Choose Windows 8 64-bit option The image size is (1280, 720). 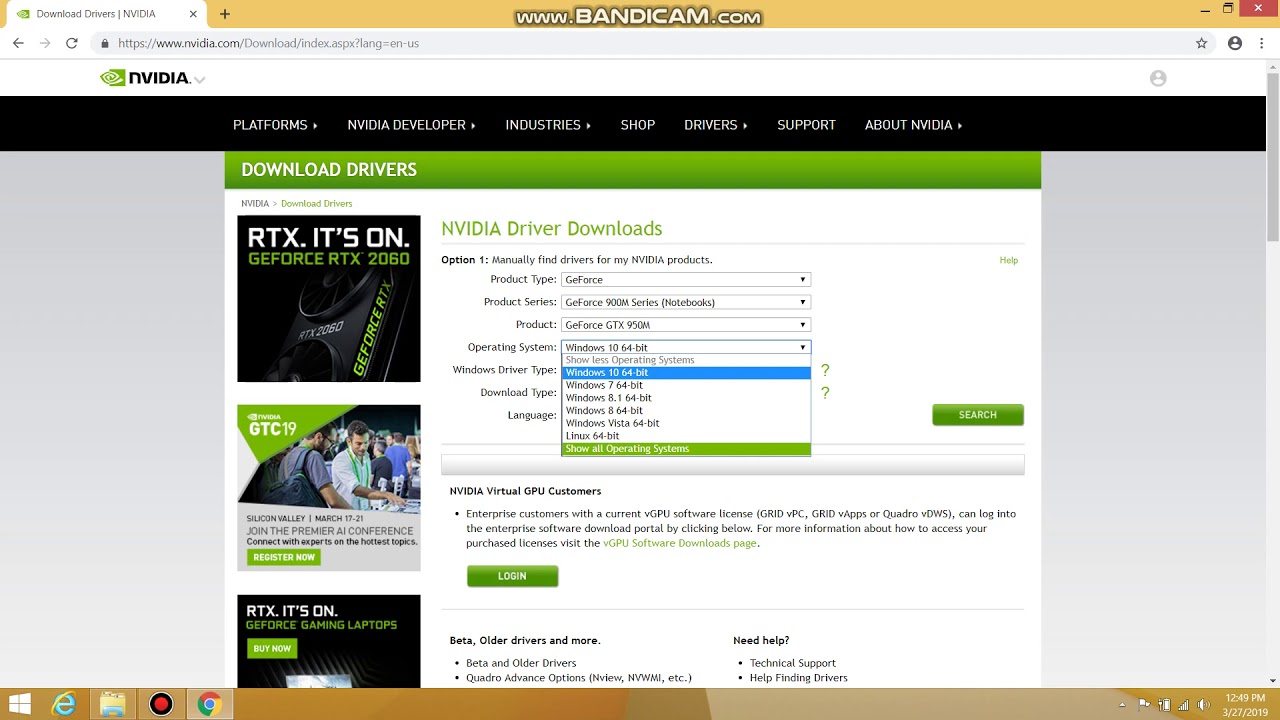(686, 411)
